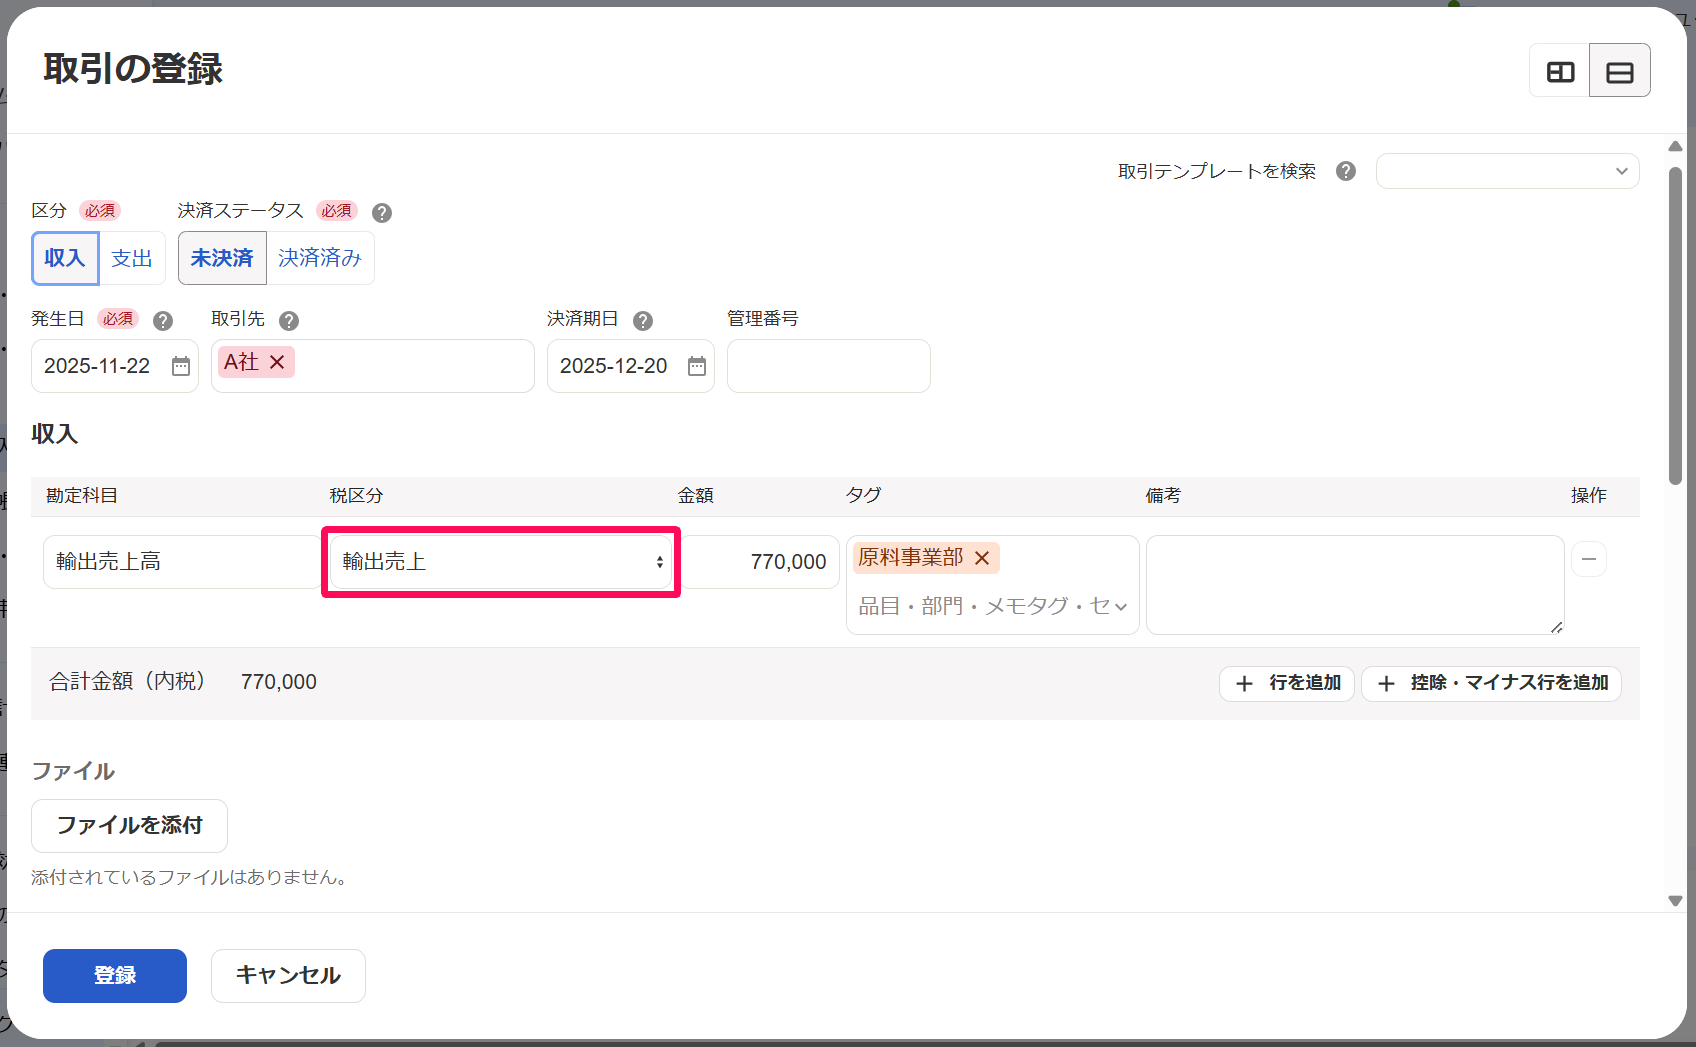This screenshot has height=1047, width=1696.
Task: Open help icon next to 発生日
Action: coord(163,320)
